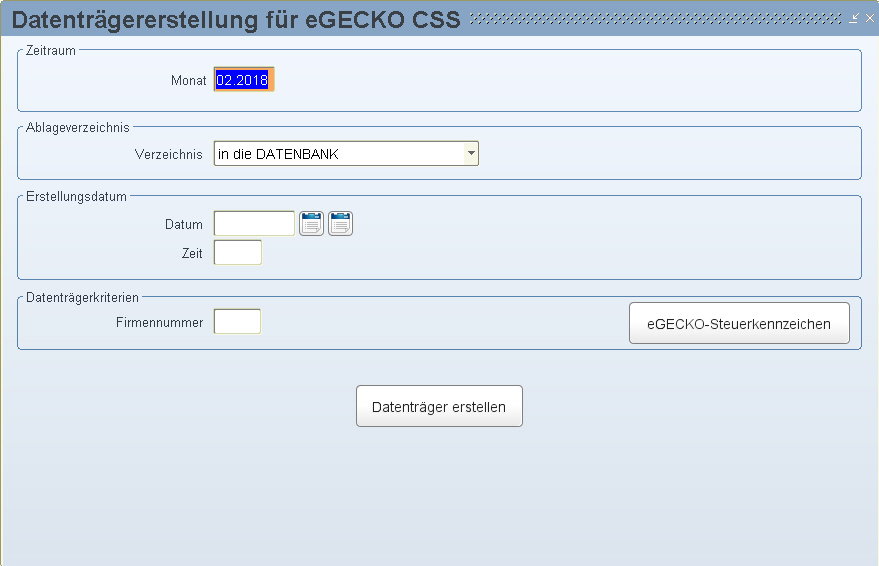Click the Zeitraum group heading
The height and width of the screenshot is (566, 879).
pos(50,50)
